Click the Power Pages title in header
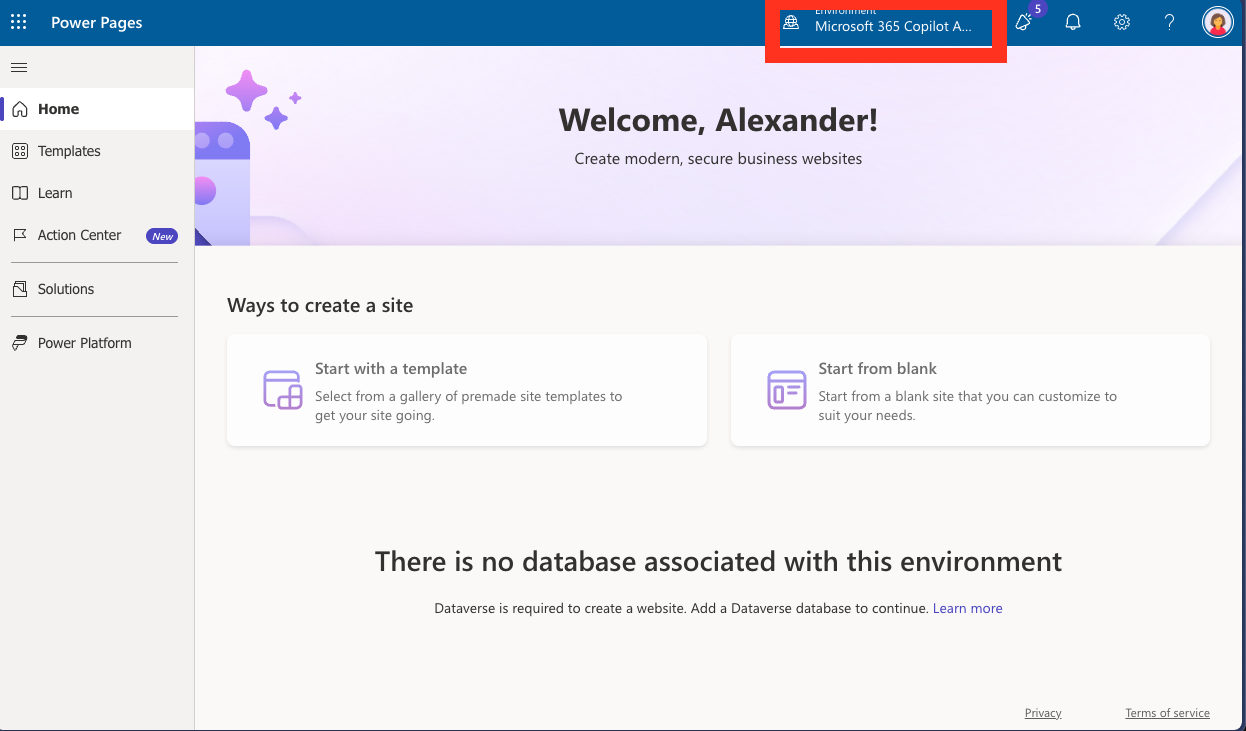The image size is (1246, 731). click(97, 23)
